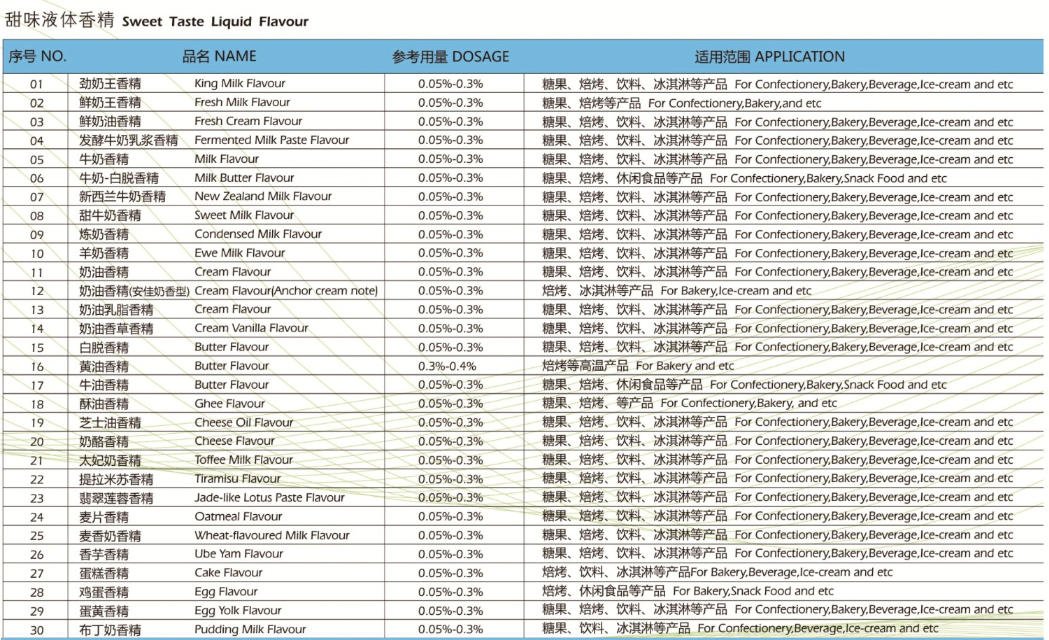
Task: Click the NO. column header
Action: pos(38,57)
